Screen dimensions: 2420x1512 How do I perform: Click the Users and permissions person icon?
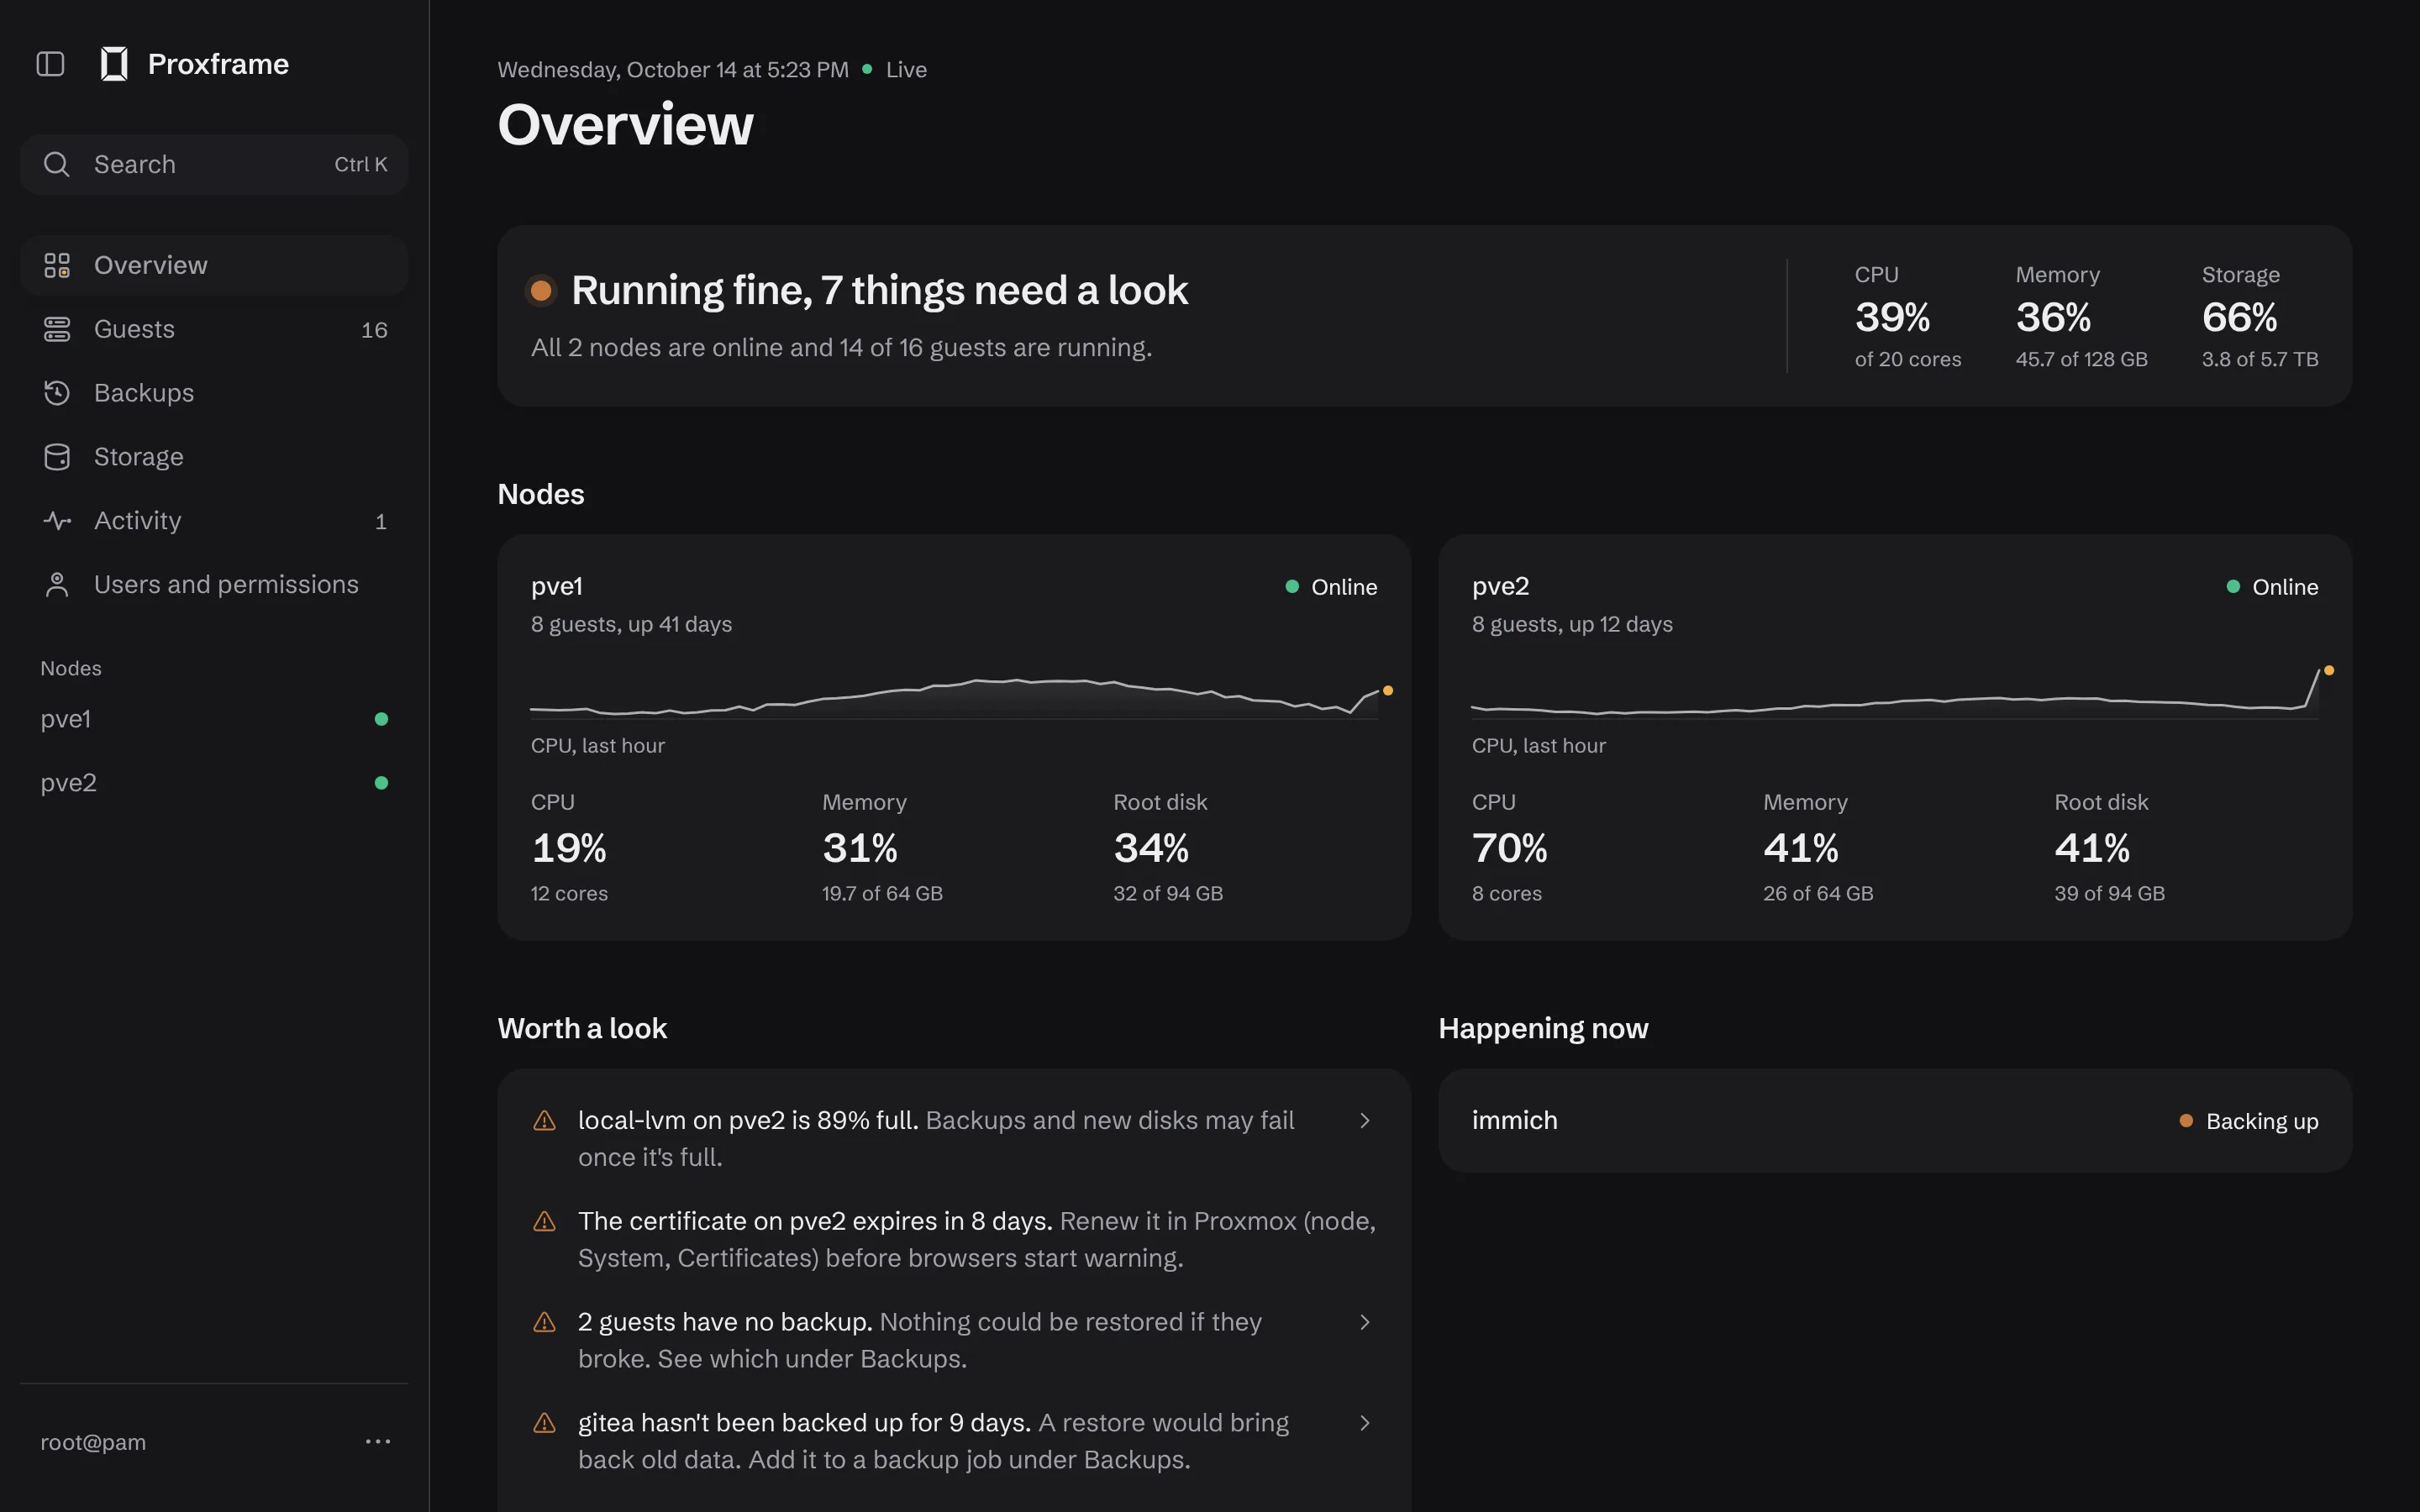(x=57, y=585)
